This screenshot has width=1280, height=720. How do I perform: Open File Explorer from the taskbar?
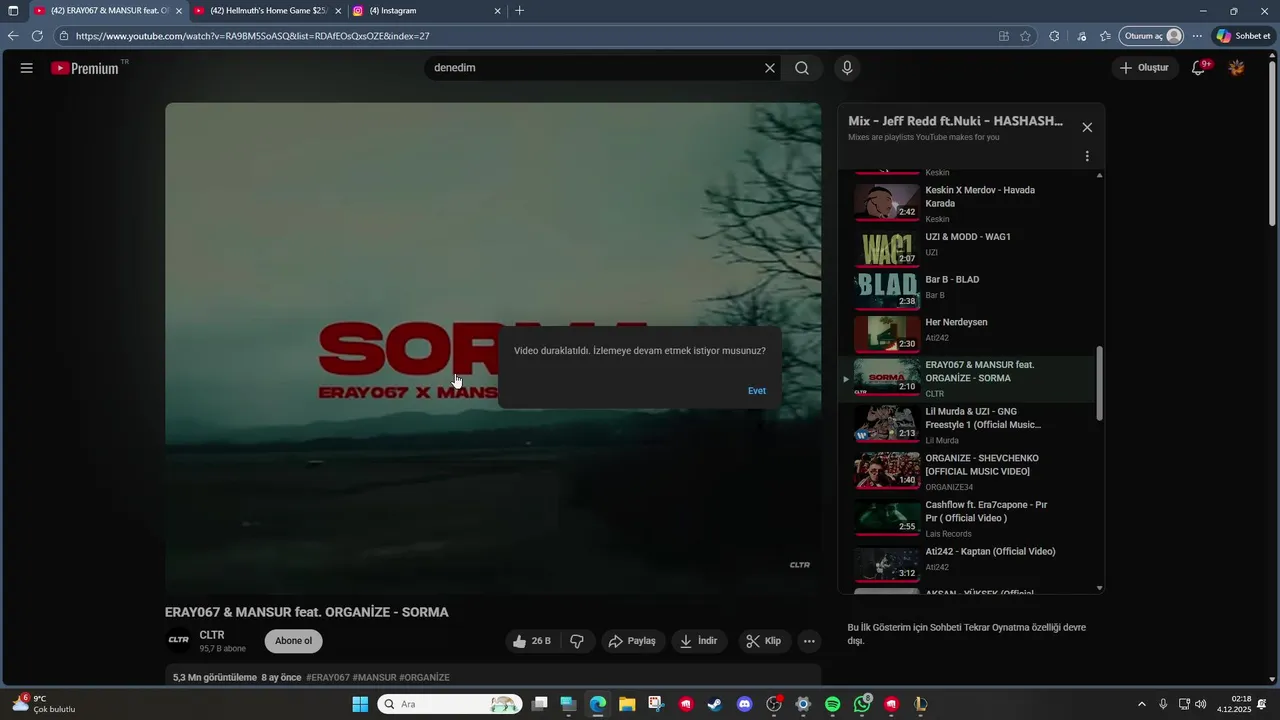pyautogui.click(x=627, y=704)
